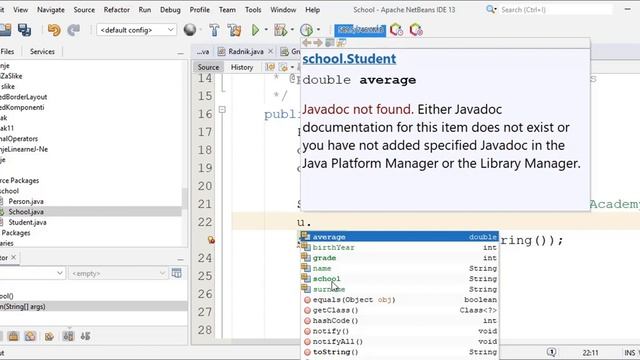Switch to History view button
Viewport: 640px width, 360px height.
coord(242,67)
